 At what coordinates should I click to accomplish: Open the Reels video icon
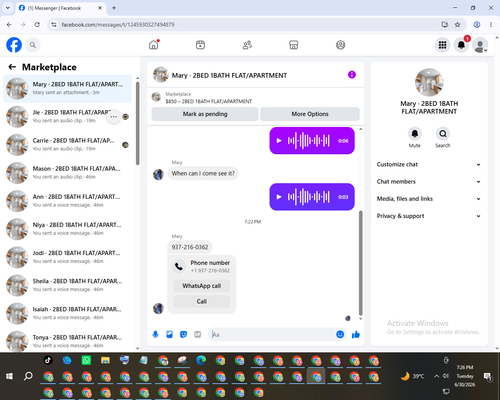coord(200,45)
